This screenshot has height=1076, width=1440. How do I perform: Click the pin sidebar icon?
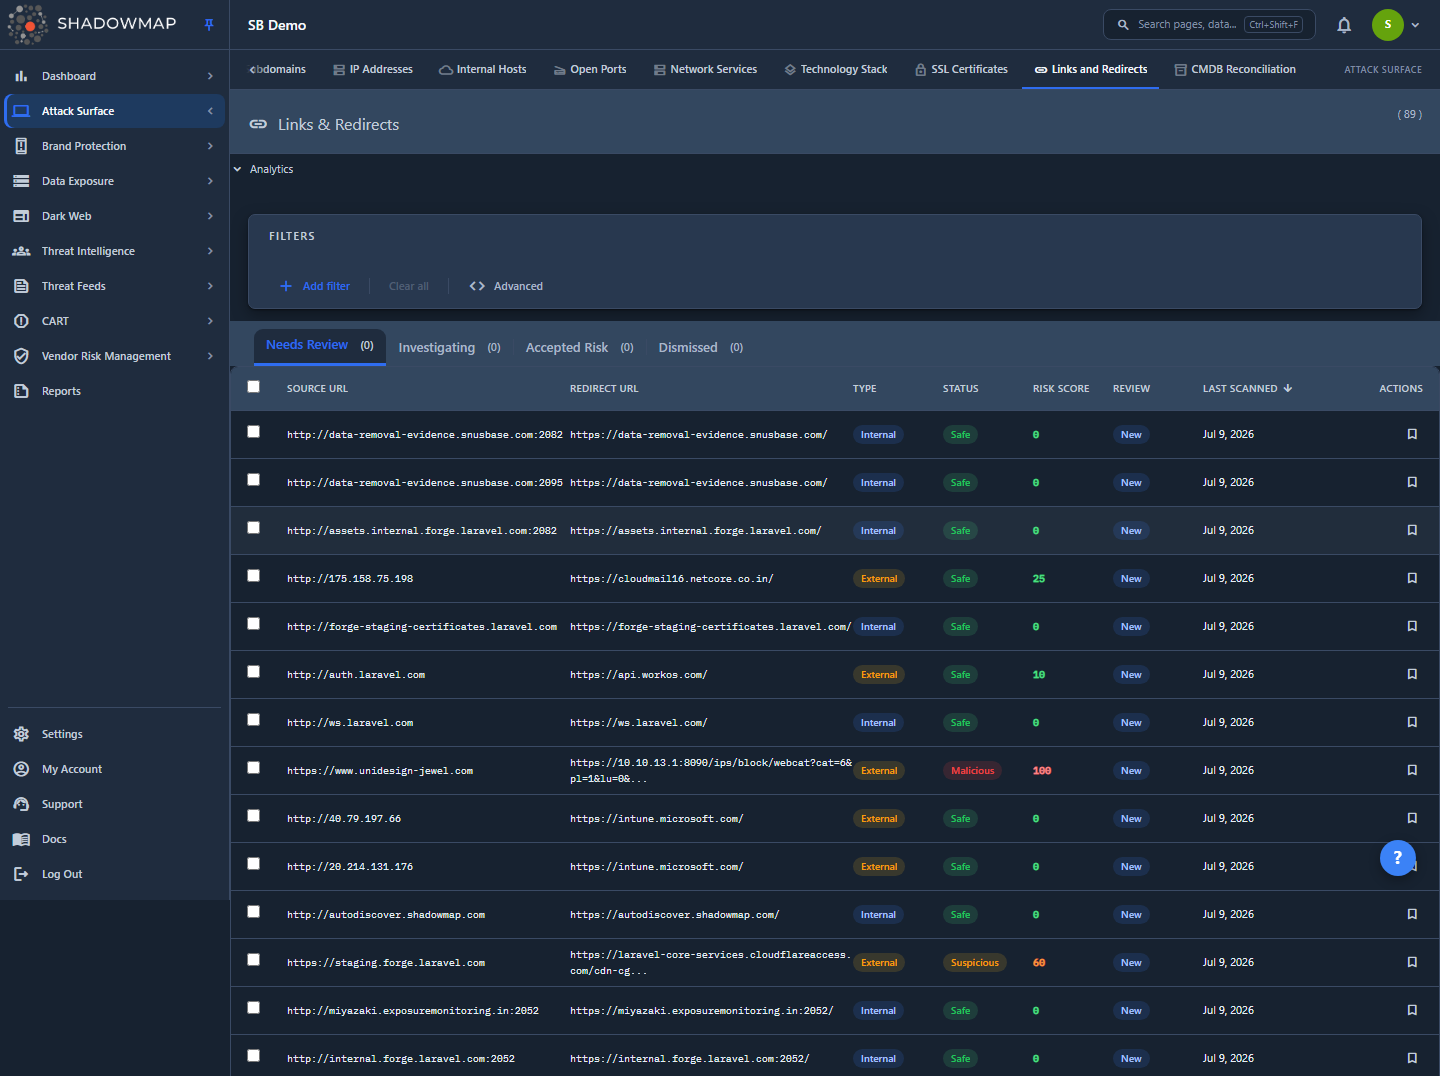[x=209, y=25]
